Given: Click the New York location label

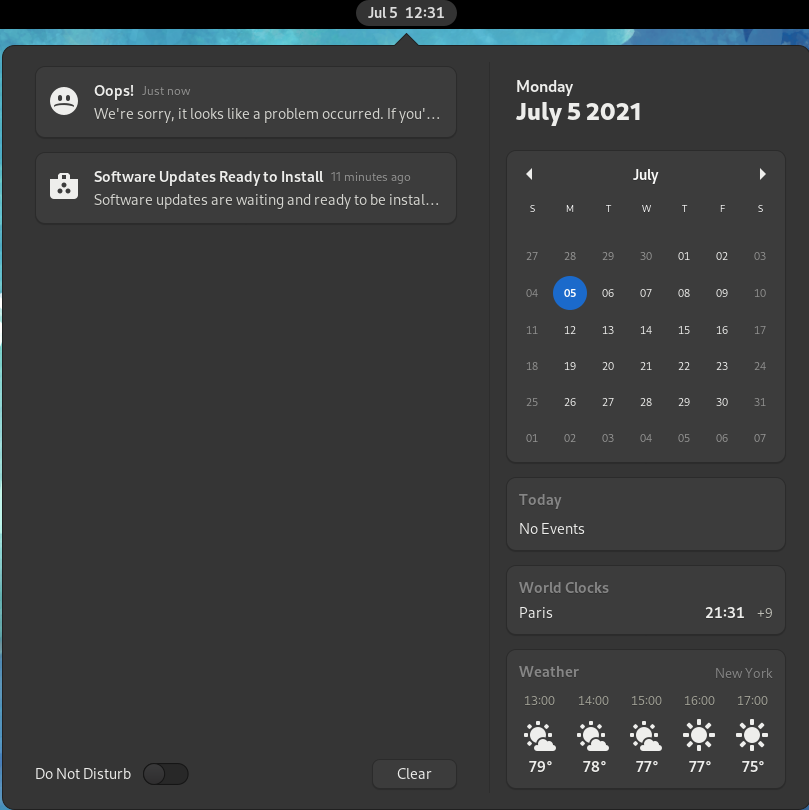Looking at the screenshot, I should pyautogui.click(x=743, y=673).
